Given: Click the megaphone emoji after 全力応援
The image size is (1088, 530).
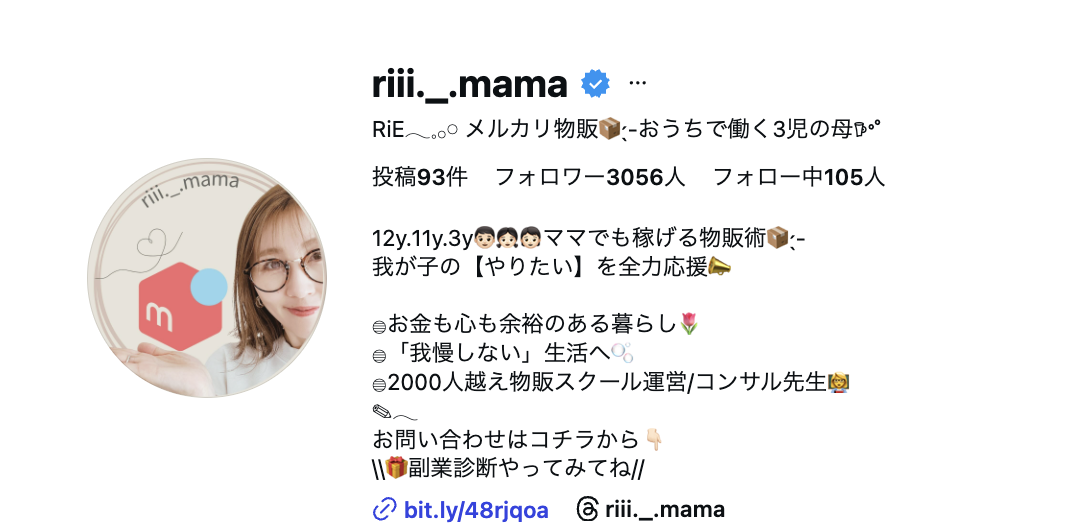Looking at the screenshot, I should (718, 266).
